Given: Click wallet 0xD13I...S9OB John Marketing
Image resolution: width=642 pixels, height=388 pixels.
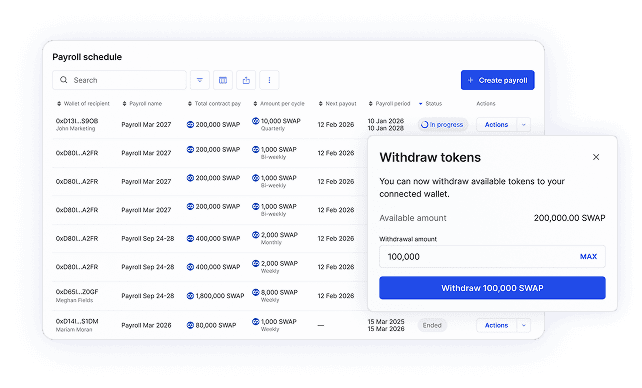Looking at the screenshot, I should [77, 124].
